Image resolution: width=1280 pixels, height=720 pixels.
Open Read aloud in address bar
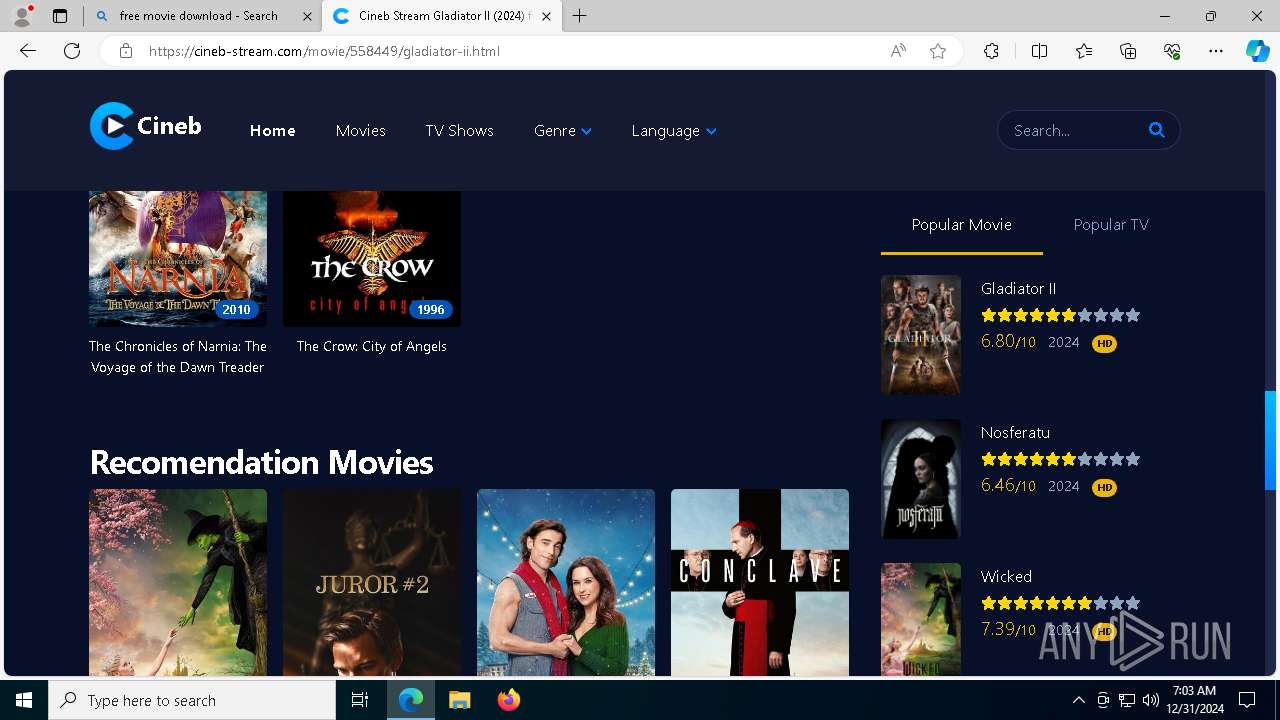click(898, 51)
